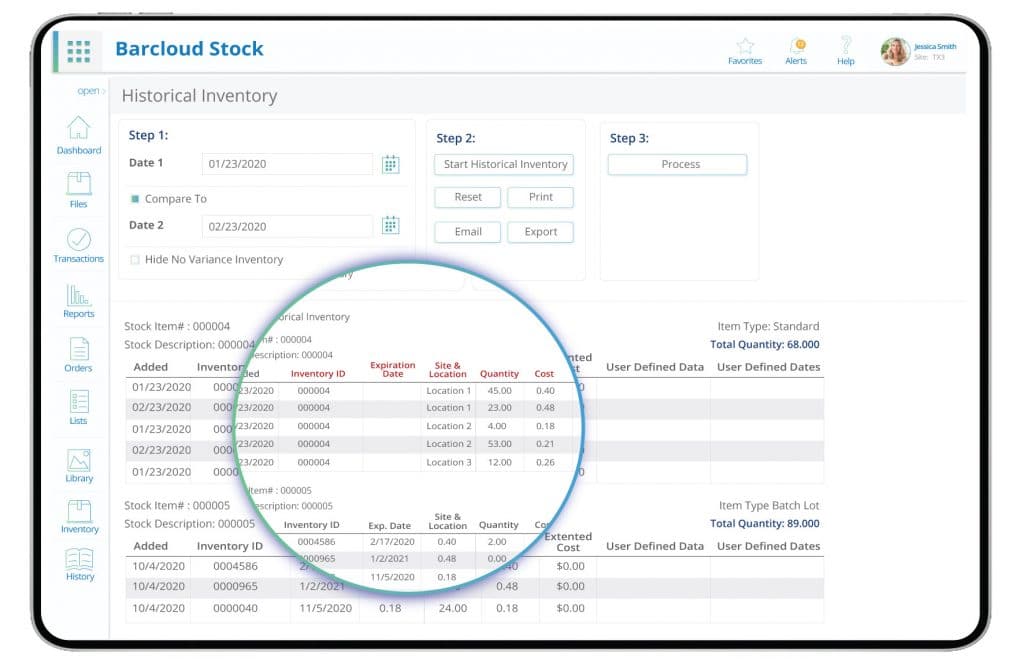Click red Site & Location column header
This screenshot has width=1024, height=659.
coord(447,370)
